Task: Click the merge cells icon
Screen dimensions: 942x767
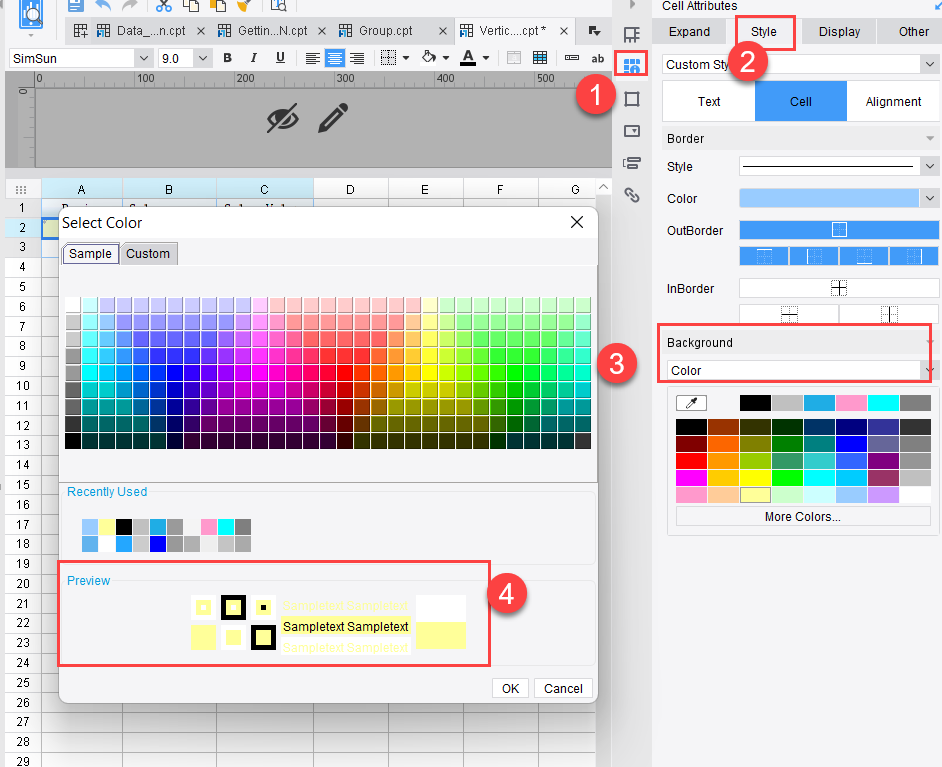Action: [x=514, y=58]
